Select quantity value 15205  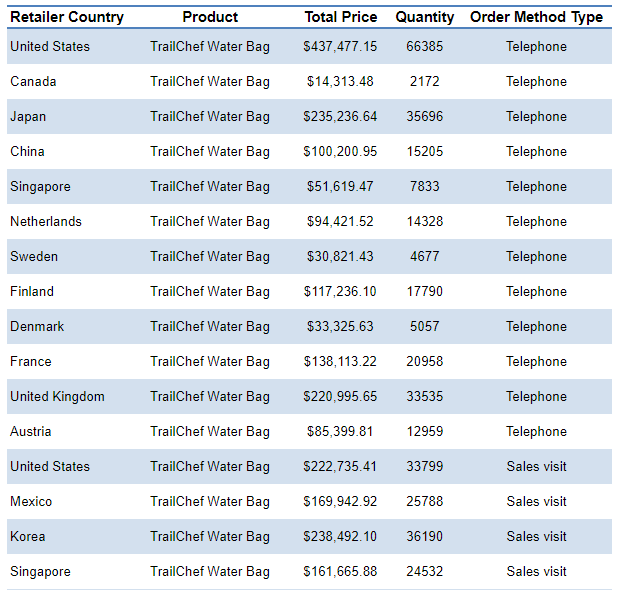pyautogui.click(x=424, y=152)
